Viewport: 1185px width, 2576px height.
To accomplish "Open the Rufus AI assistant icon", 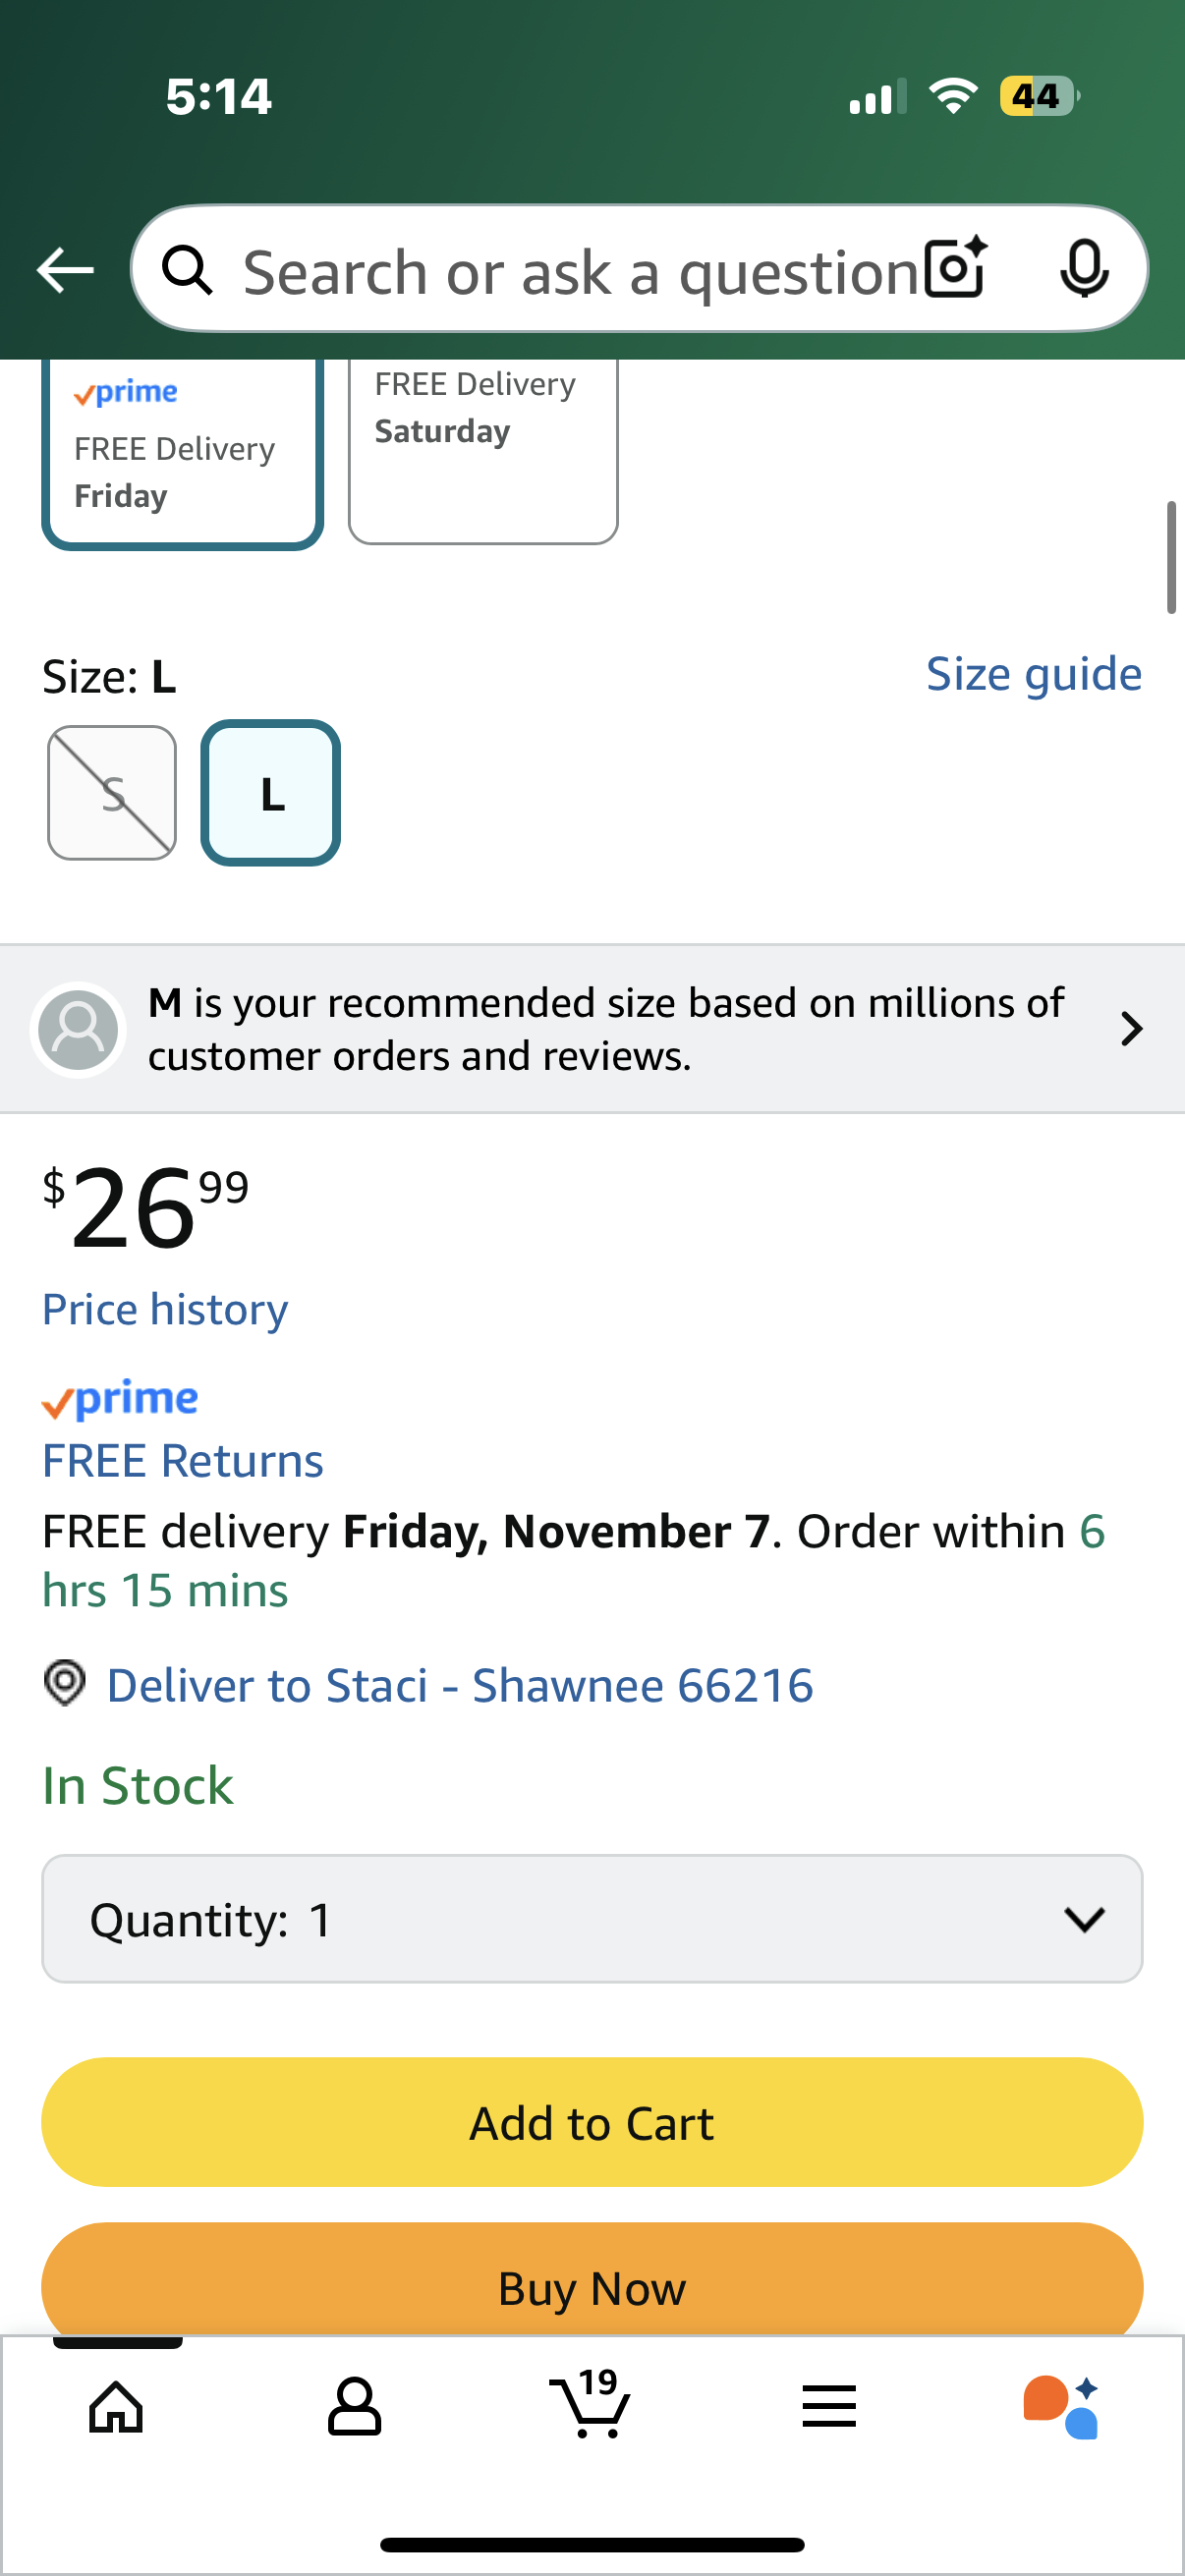I will (x=1062, y=2406).
